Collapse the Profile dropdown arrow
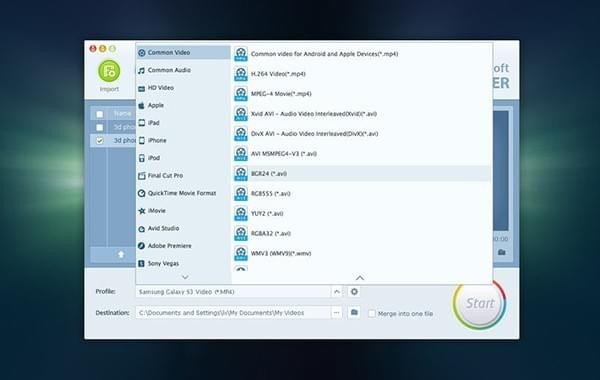 (337, 292)
